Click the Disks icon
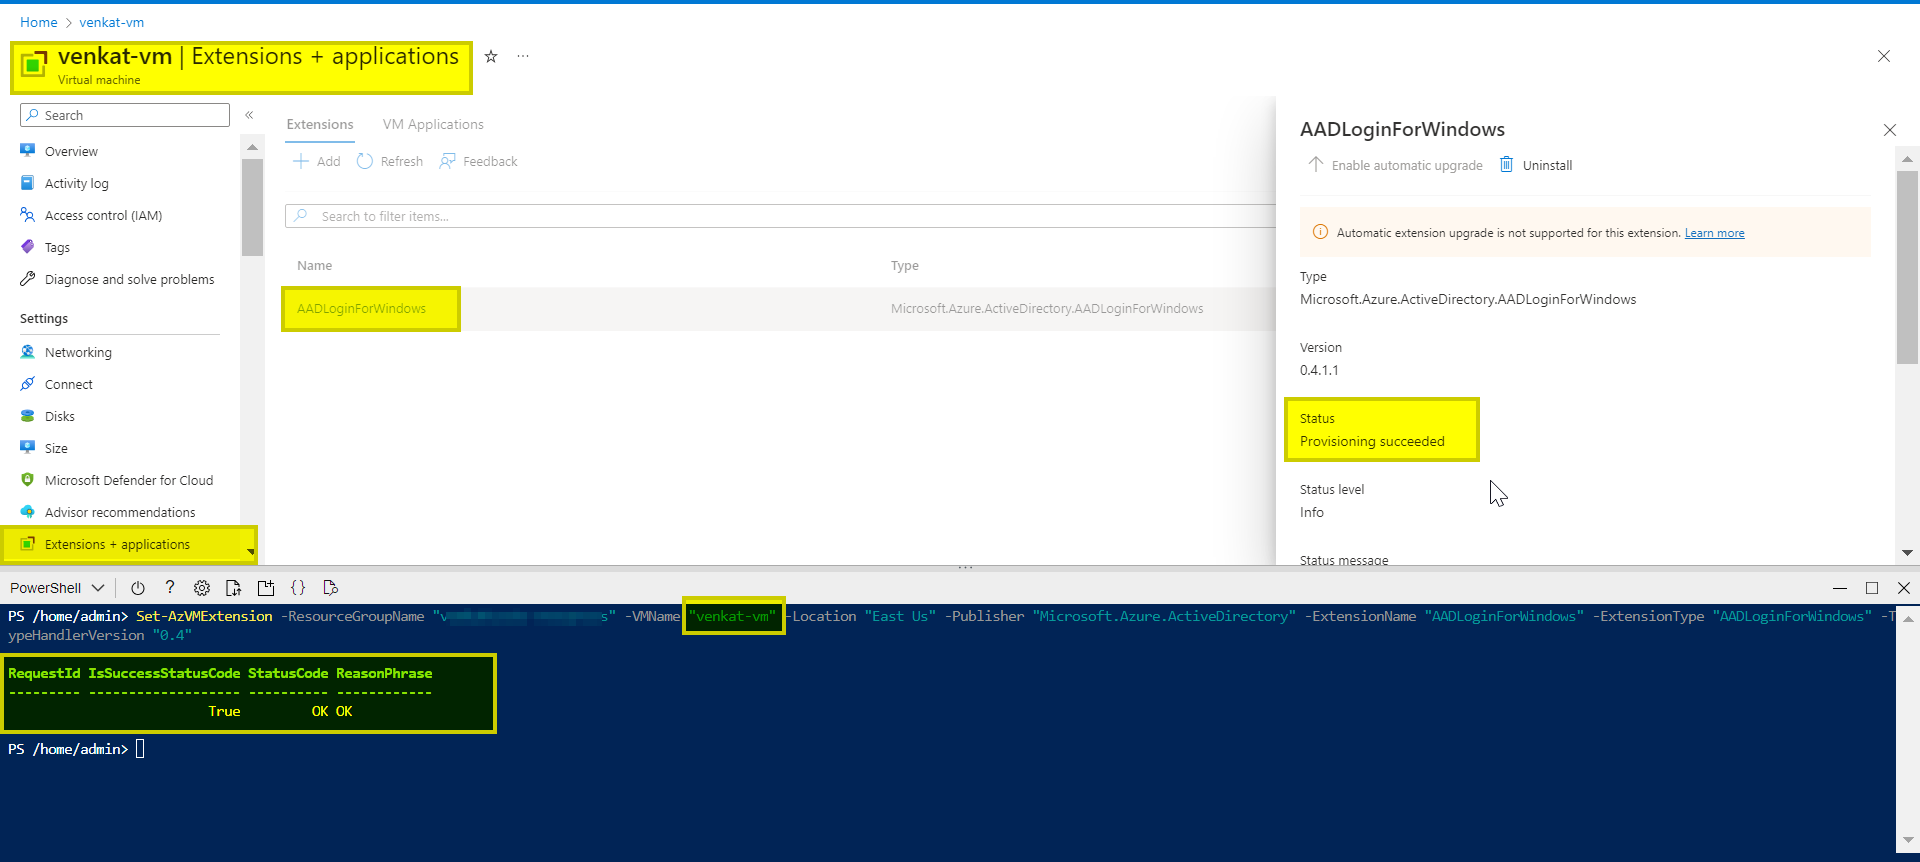1920x862 pixels. tap(28, 416)
